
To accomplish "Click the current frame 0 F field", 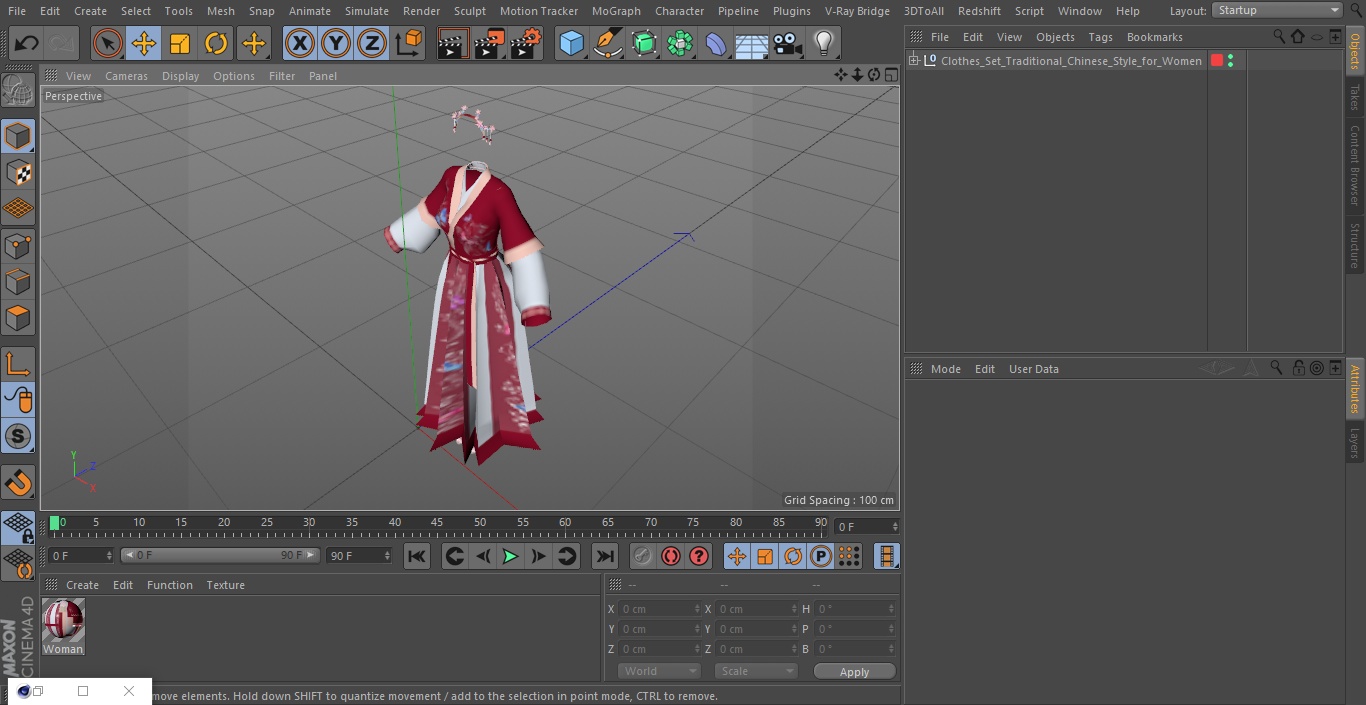I will 81,555.
